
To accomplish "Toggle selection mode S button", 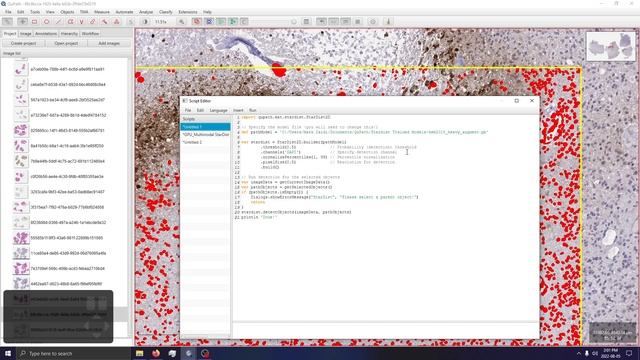I will click(131, 22).
